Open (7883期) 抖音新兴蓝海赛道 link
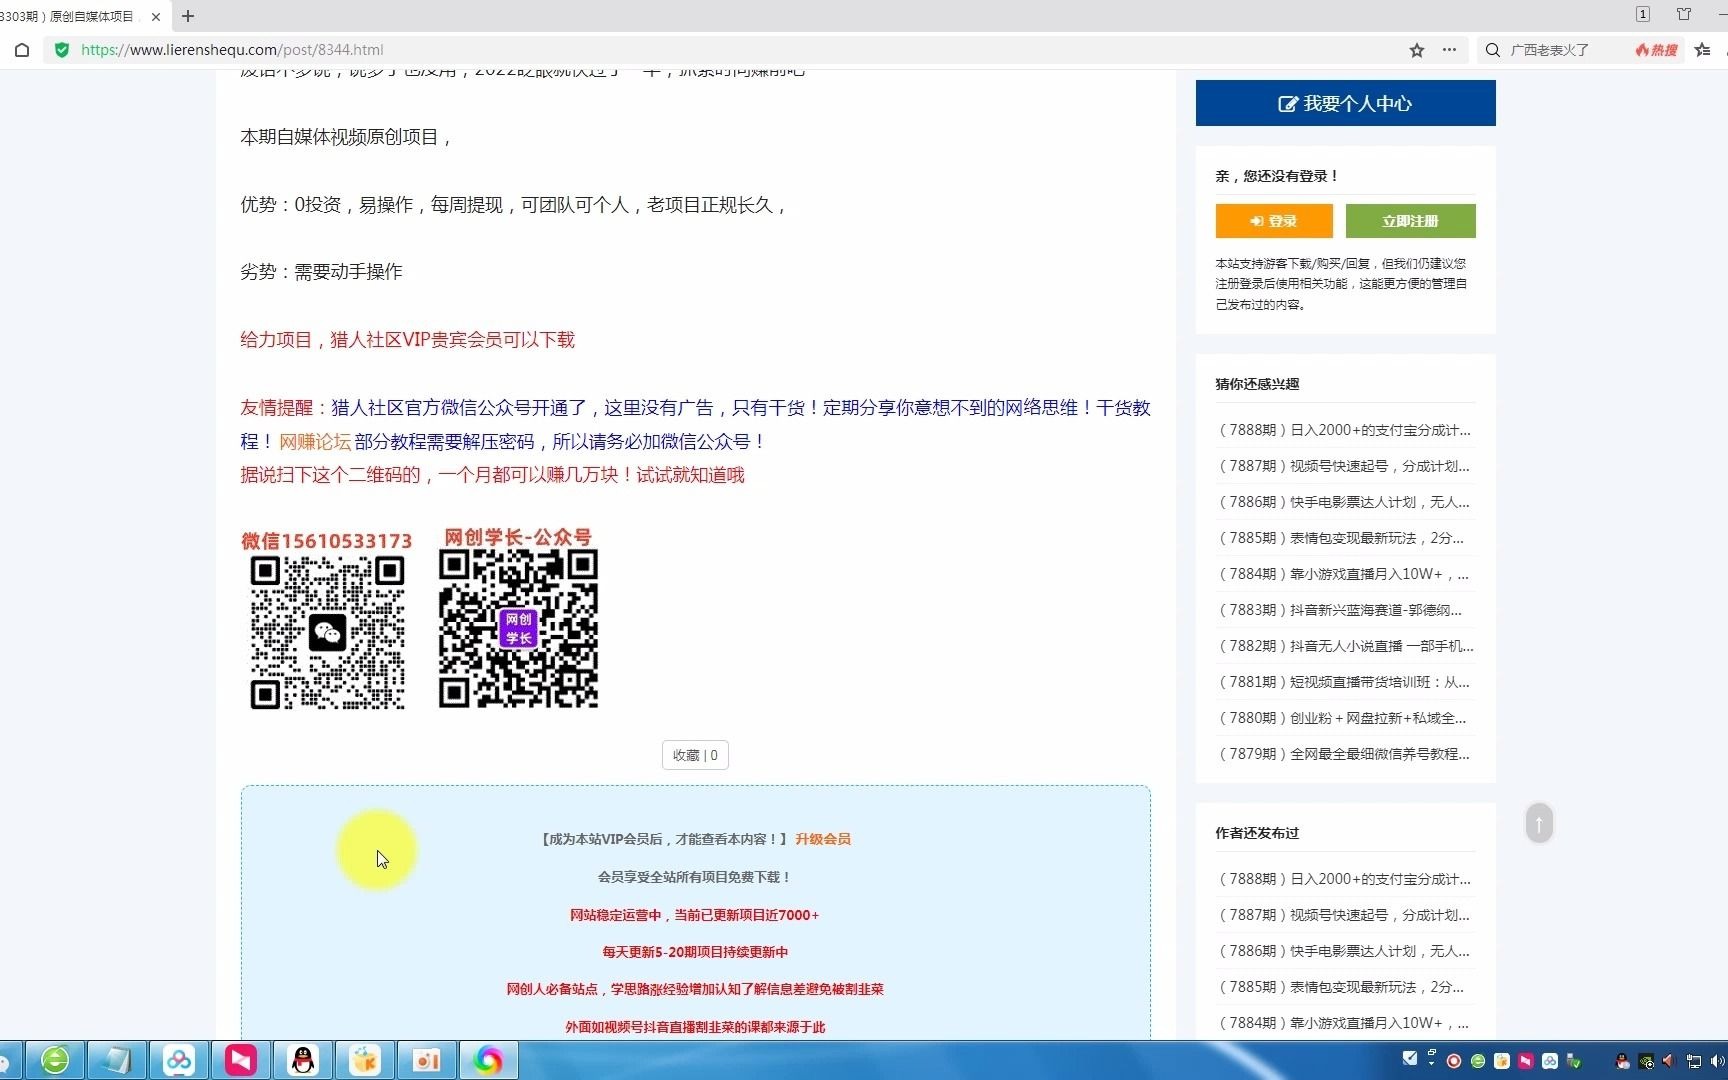This screenshot has width=1728, height=1080. [1341, 610]
